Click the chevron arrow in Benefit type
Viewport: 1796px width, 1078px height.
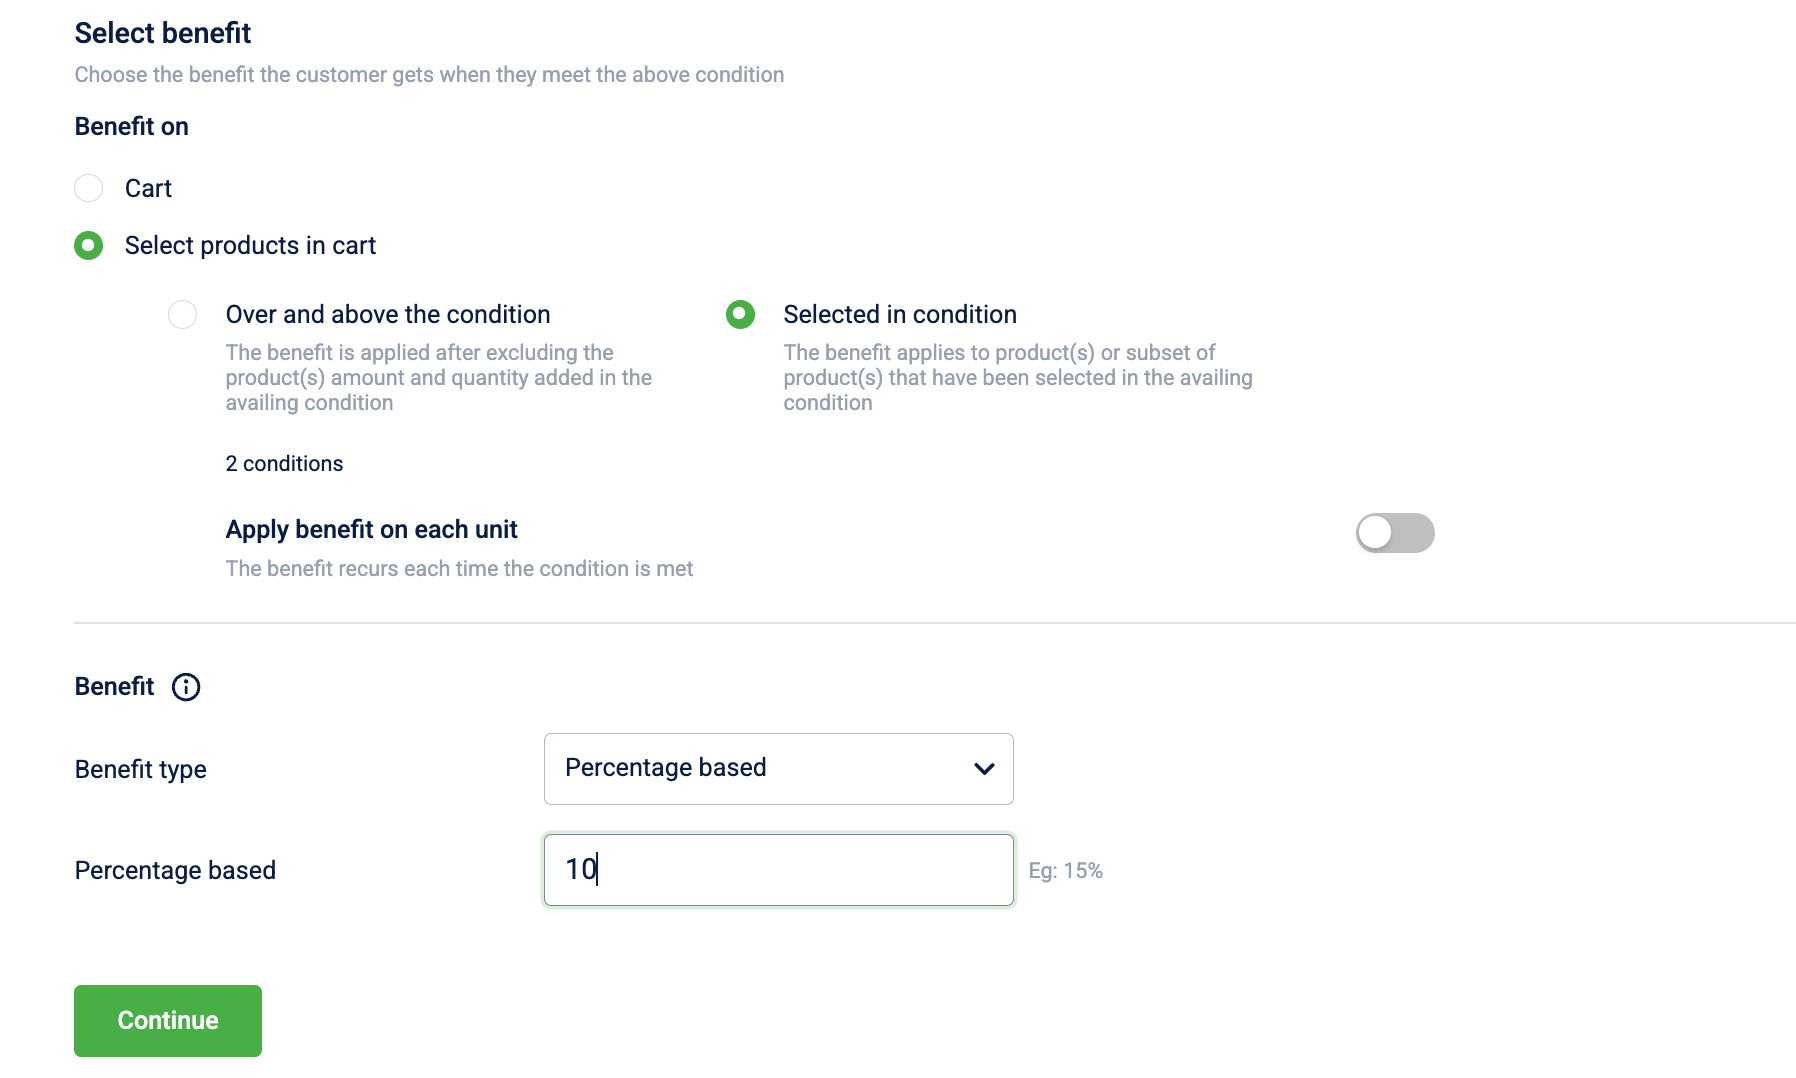[984, 768]
